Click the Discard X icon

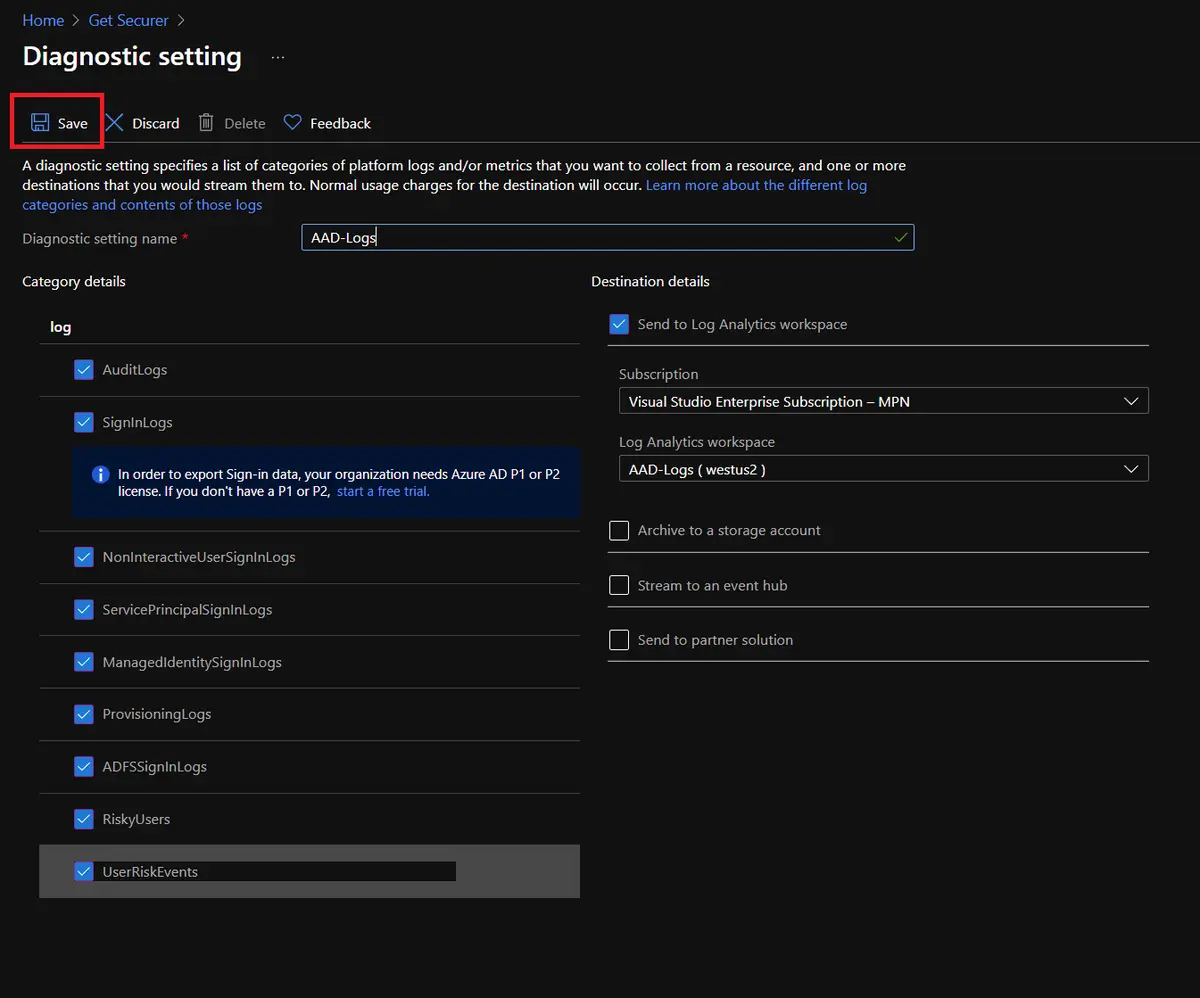tap(115, 123)
